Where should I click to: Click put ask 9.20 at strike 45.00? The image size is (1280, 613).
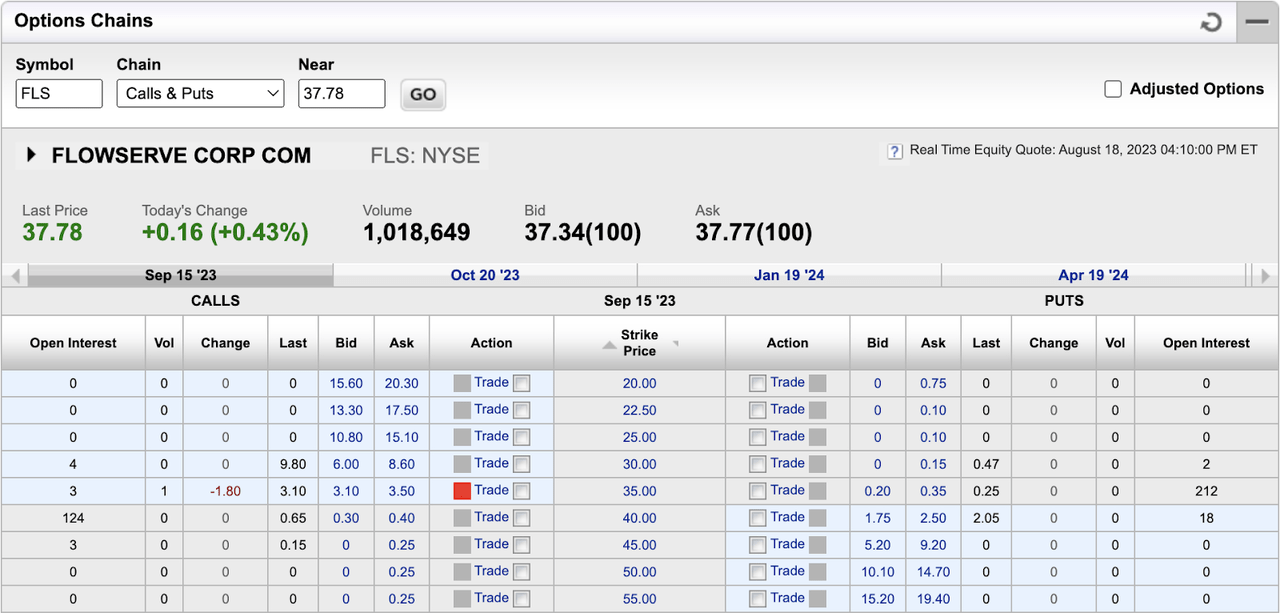tap(933, 545)
